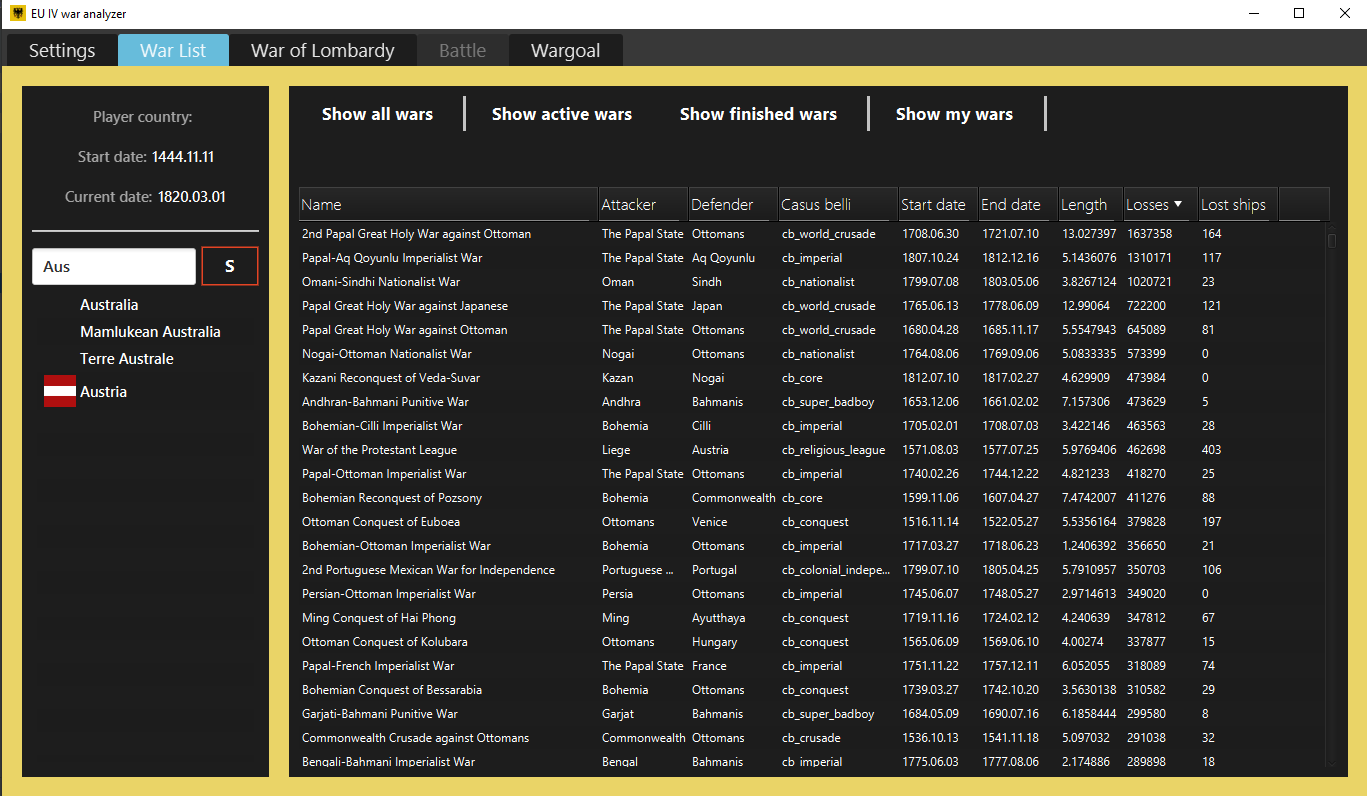Click the S search button

pos(230,266)
